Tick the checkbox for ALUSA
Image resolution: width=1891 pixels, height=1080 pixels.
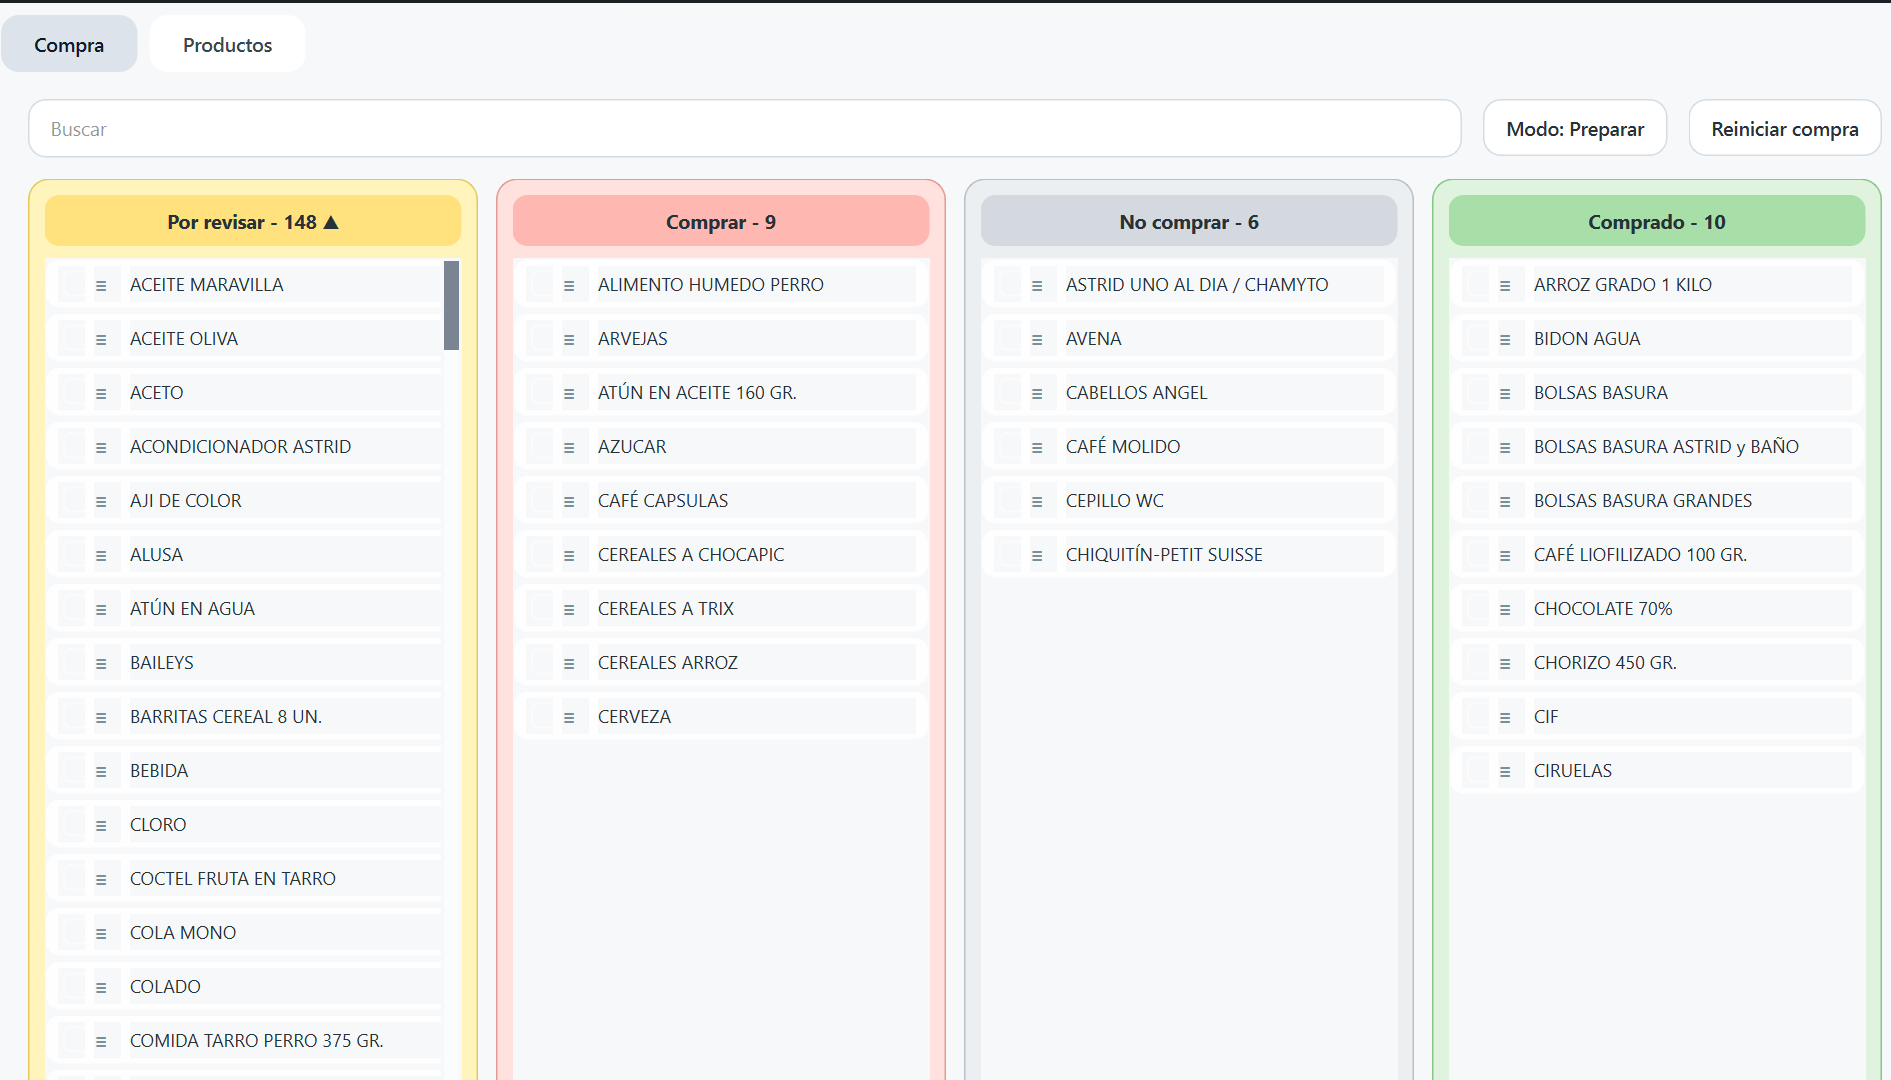pyautogui.click(x=72, y=555)
